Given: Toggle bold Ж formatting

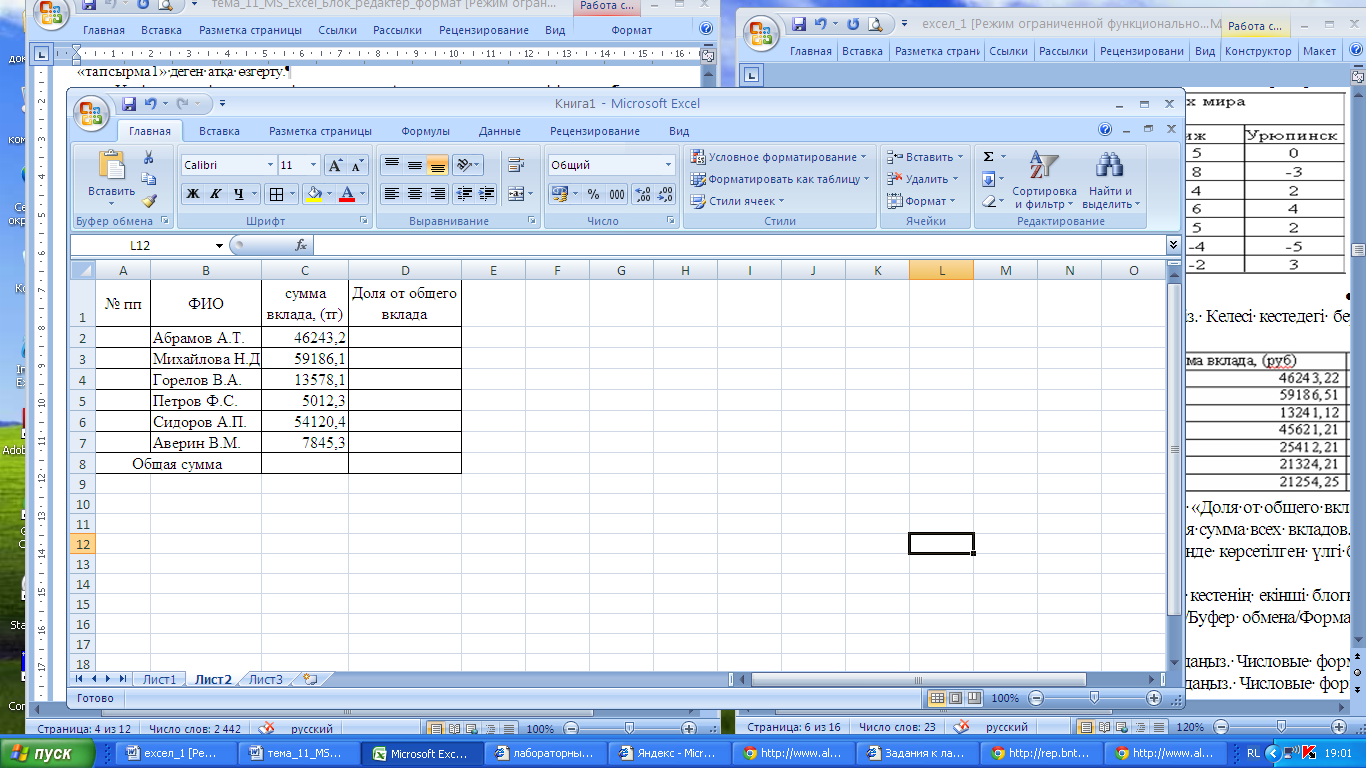Looking at the screenshot, I should point(192,194).
